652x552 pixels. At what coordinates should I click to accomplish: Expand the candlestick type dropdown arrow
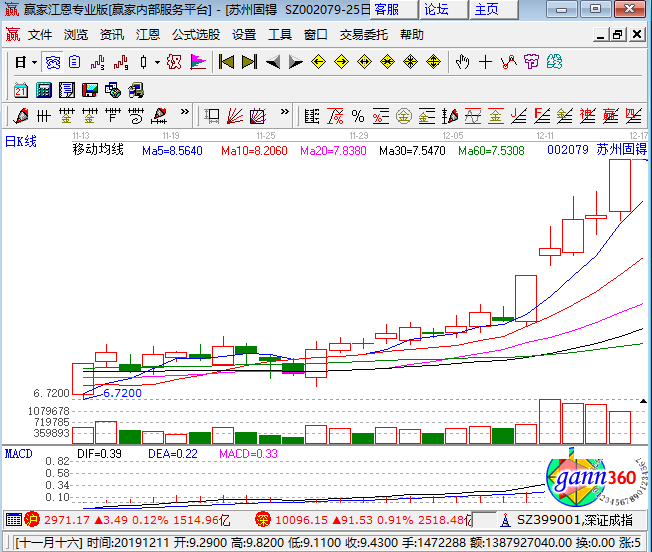pos(157,63)
